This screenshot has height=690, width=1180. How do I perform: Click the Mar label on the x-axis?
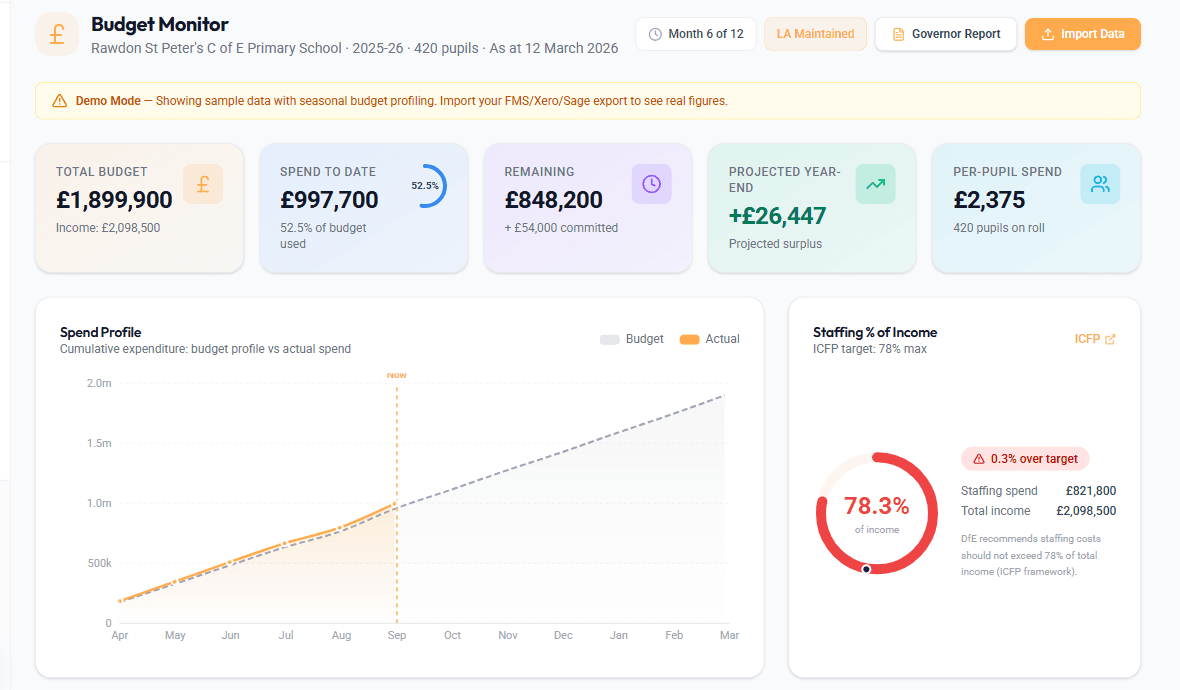729,635
